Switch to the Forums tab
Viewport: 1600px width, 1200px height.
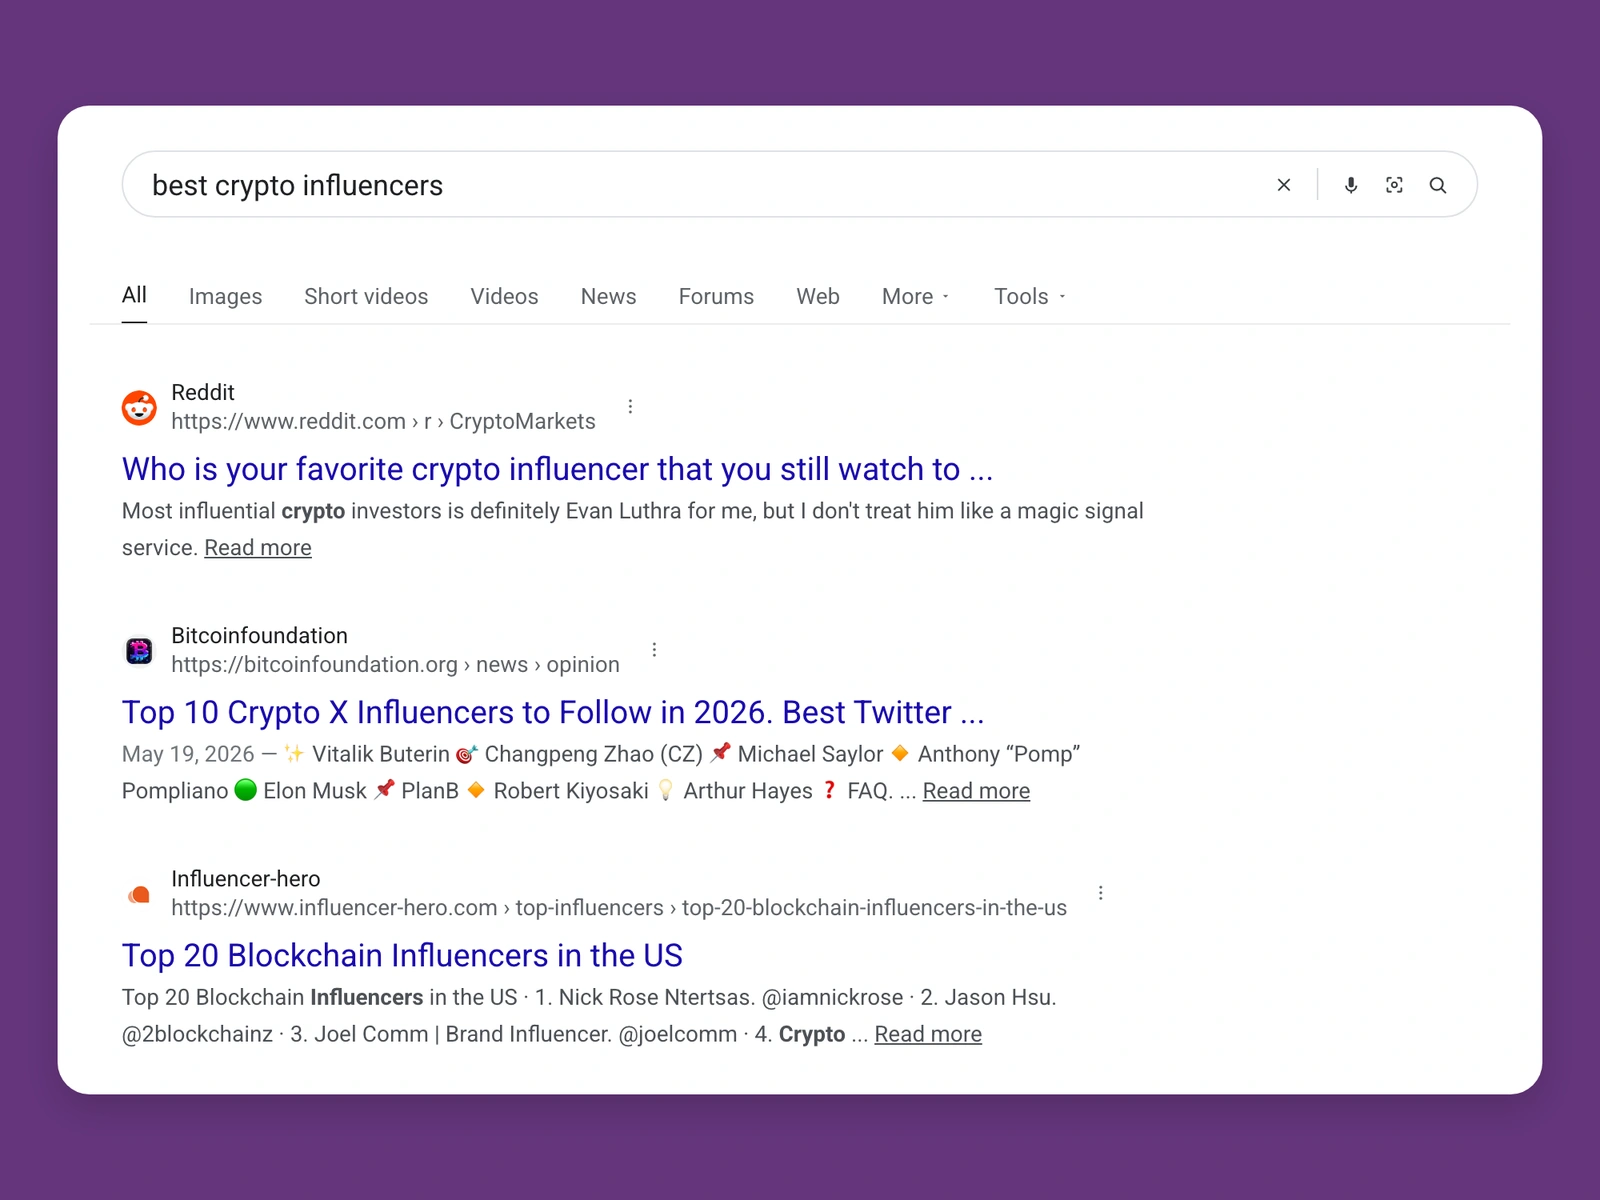[716, 296]
